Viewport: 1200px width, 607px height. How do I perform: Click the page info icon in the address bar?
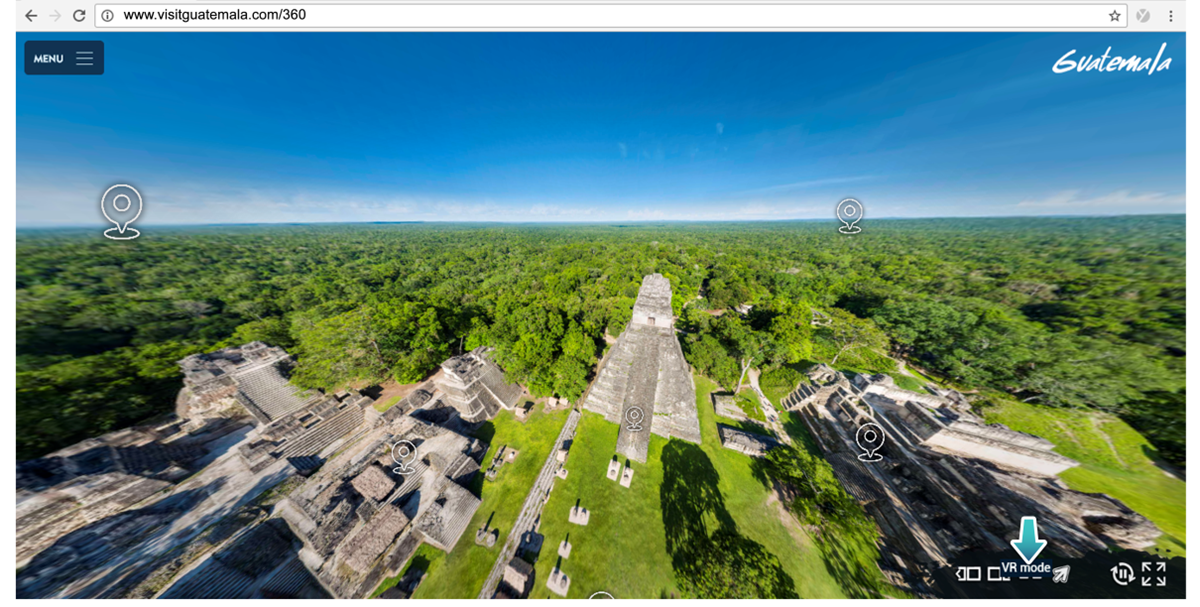point(106,15)
